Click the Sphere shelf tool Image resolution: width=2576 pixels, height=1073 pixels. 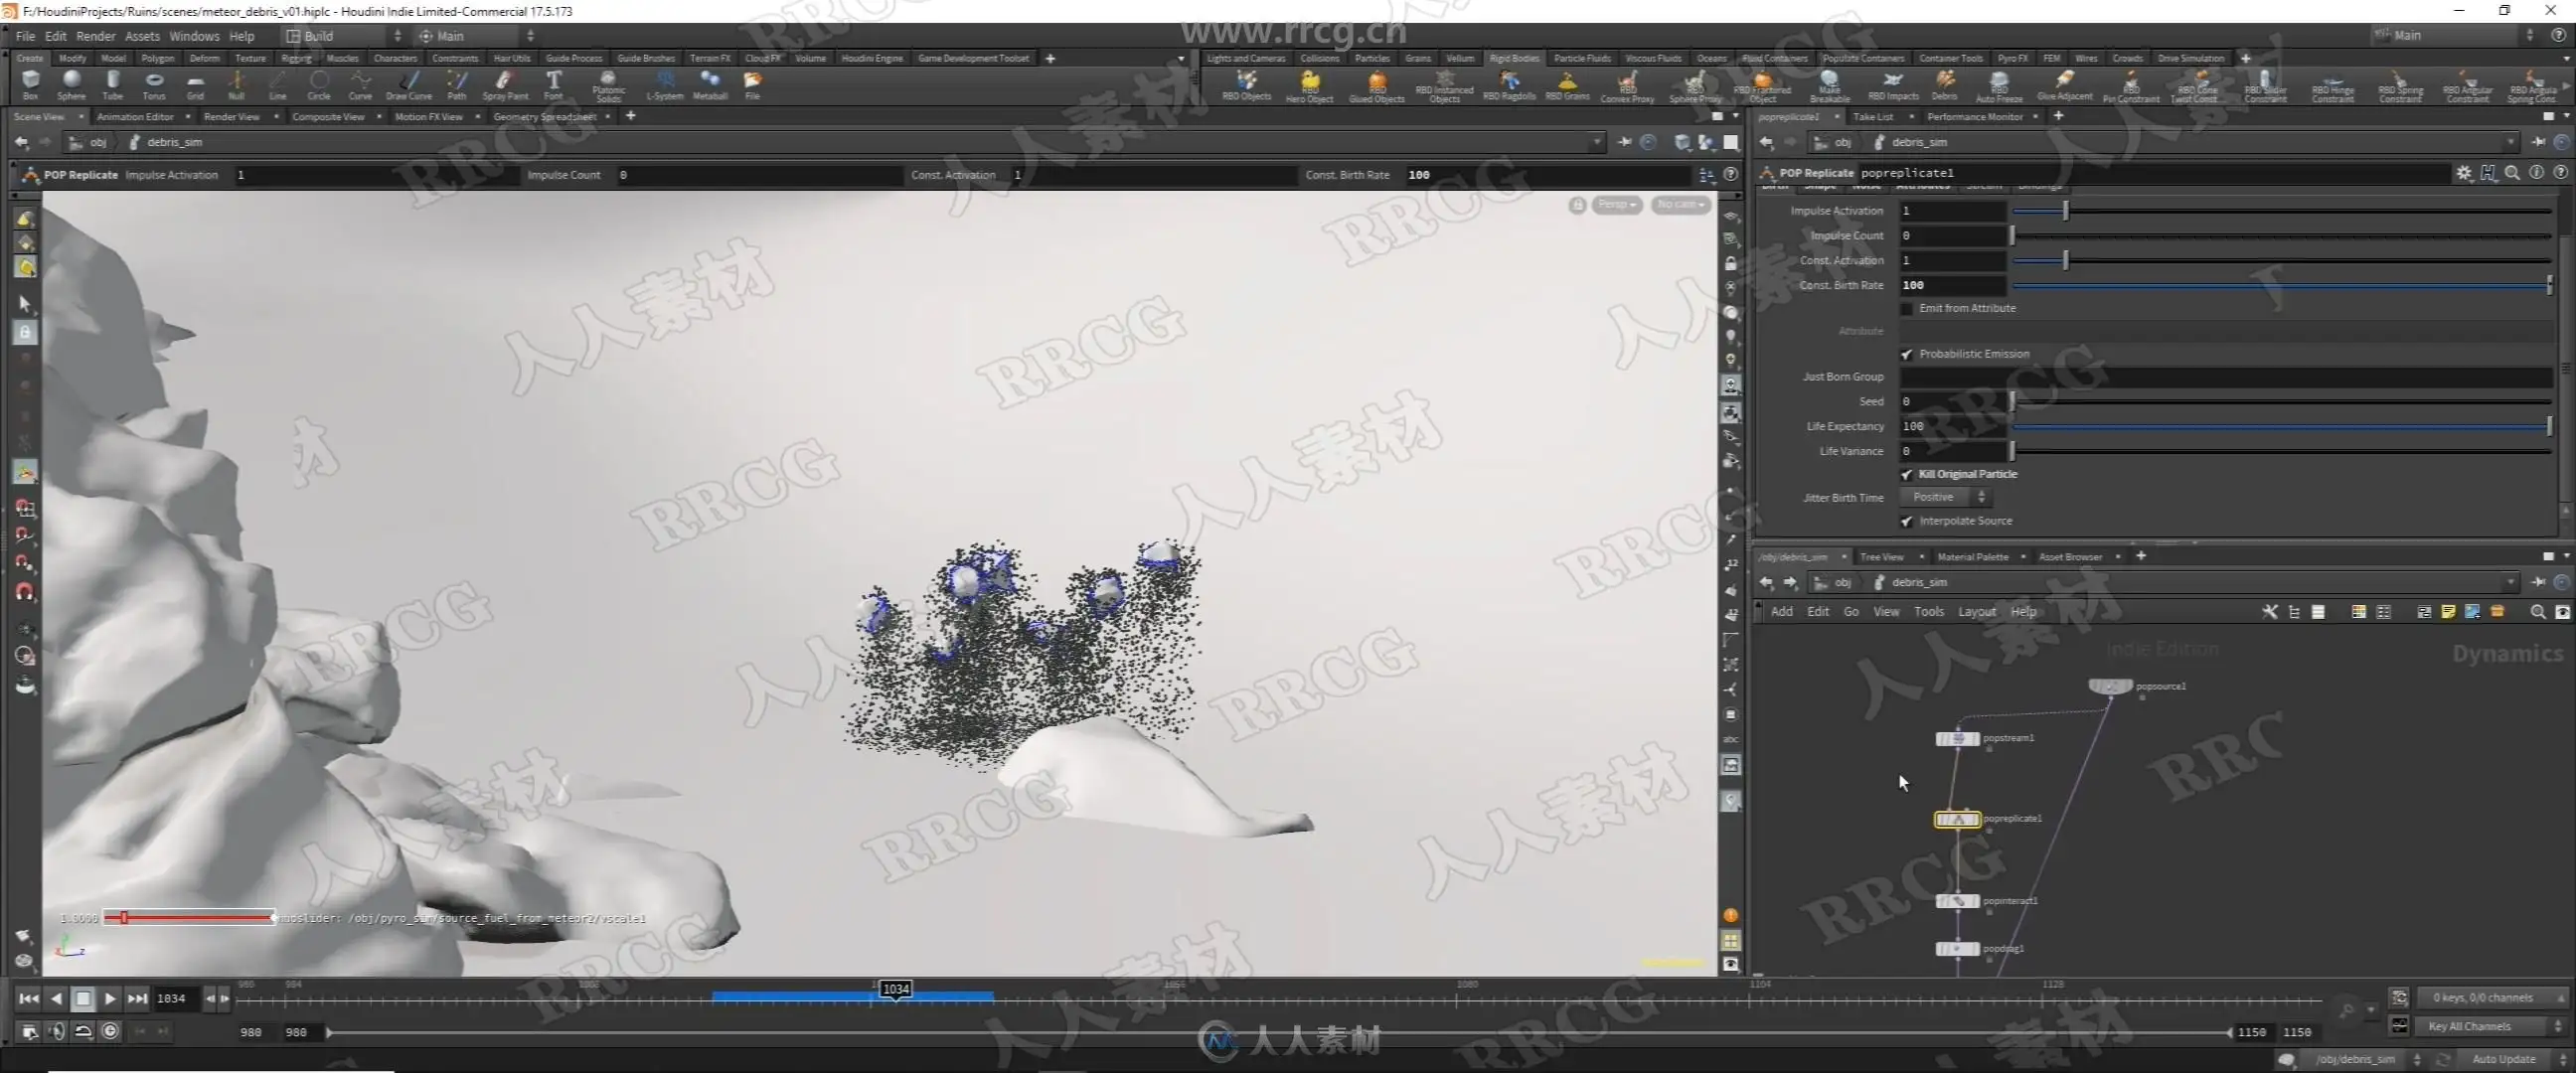71,84
